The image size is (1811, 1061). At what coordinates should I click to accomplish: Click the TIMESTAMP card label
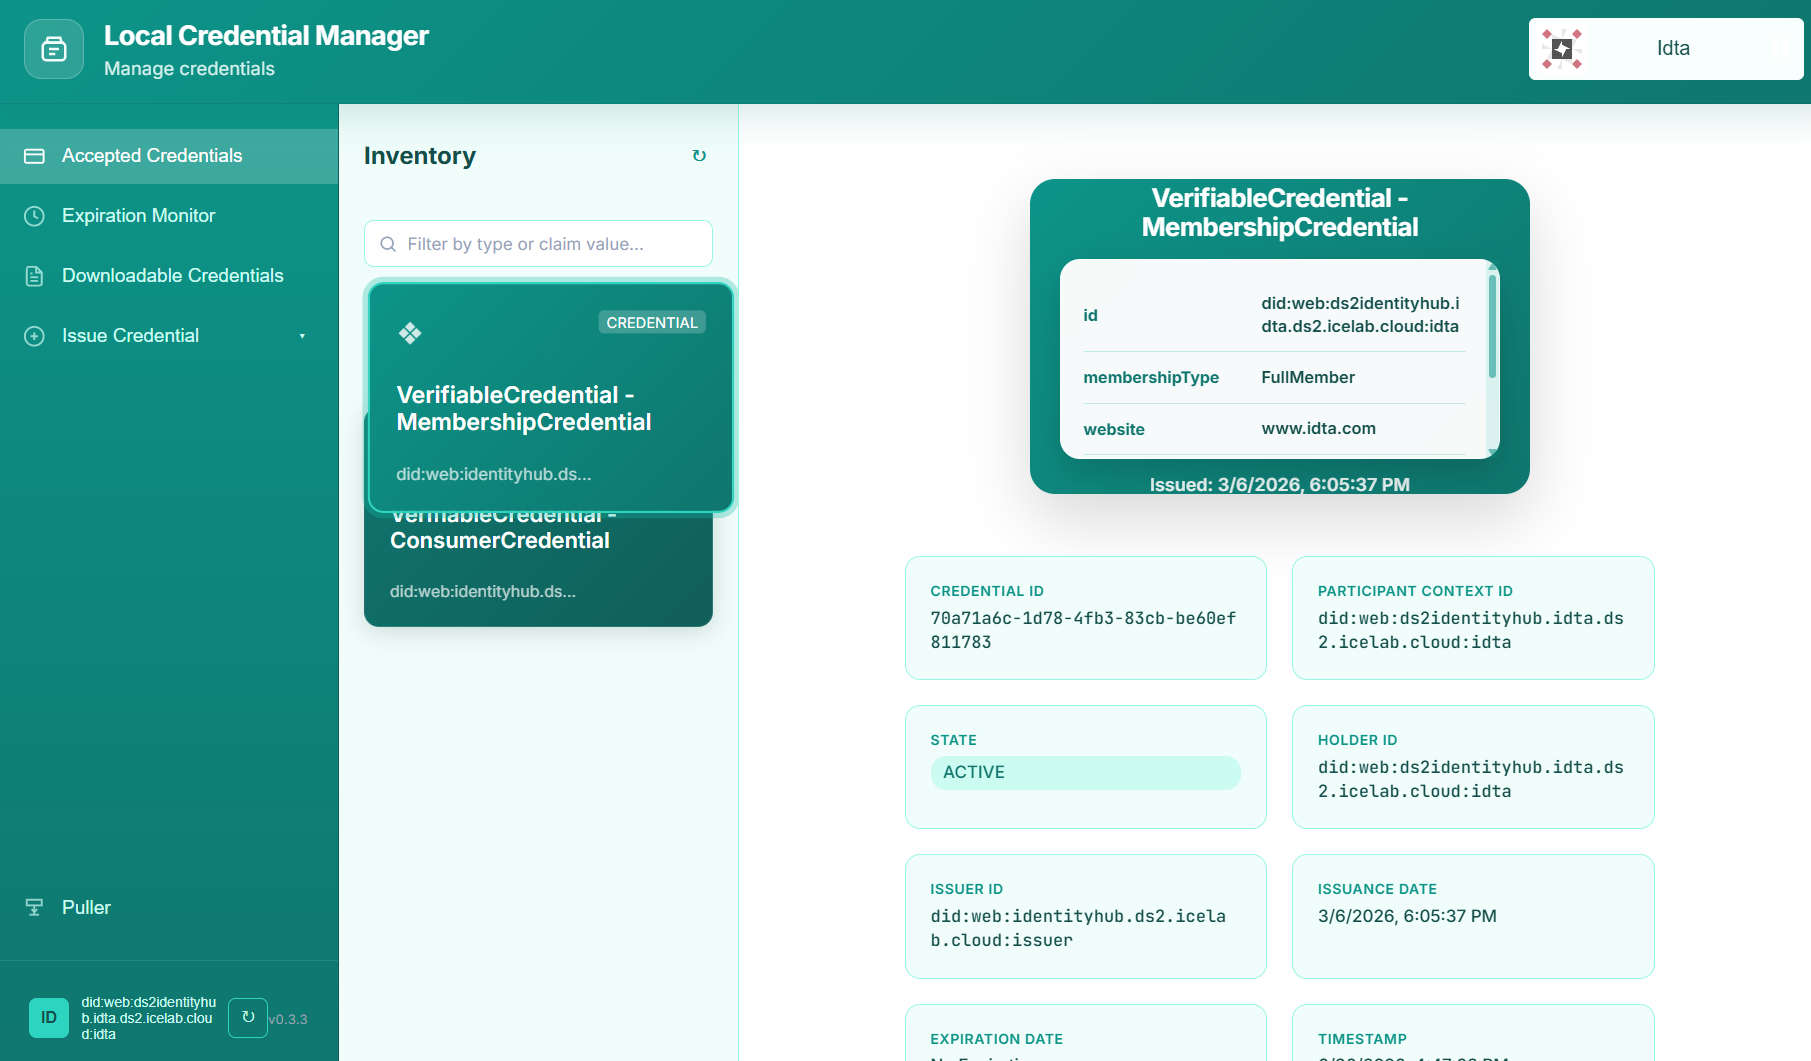[1362, 1039]
